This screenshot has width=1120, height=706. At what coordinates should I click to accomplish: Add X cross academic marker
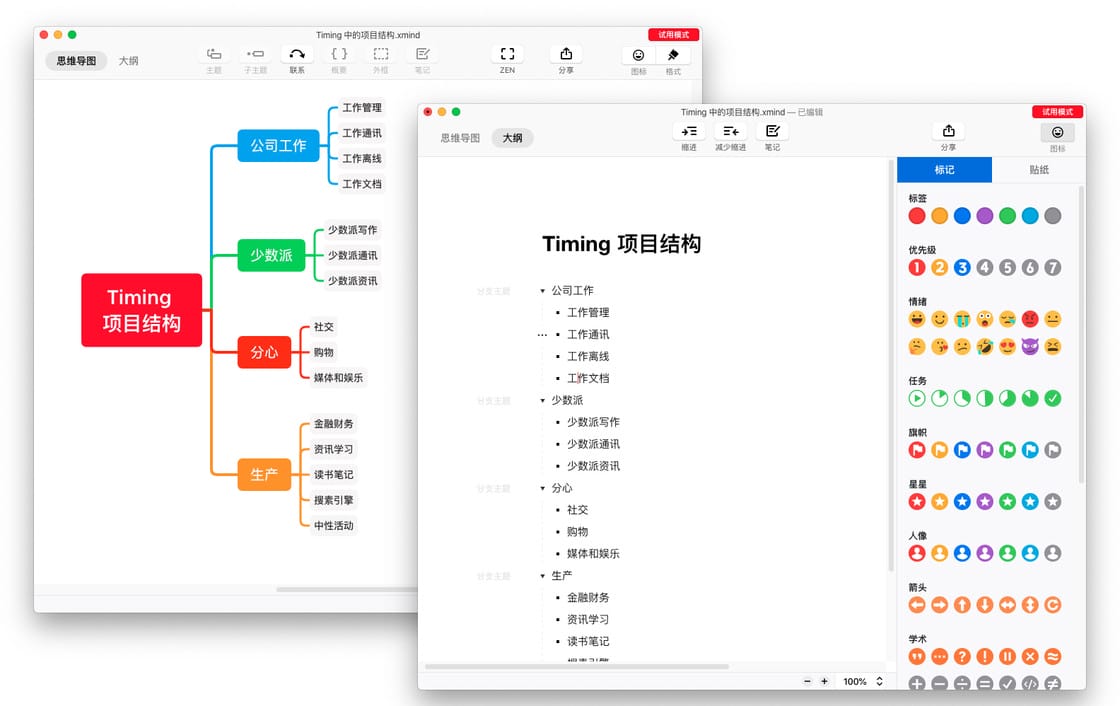(1030, 657)
